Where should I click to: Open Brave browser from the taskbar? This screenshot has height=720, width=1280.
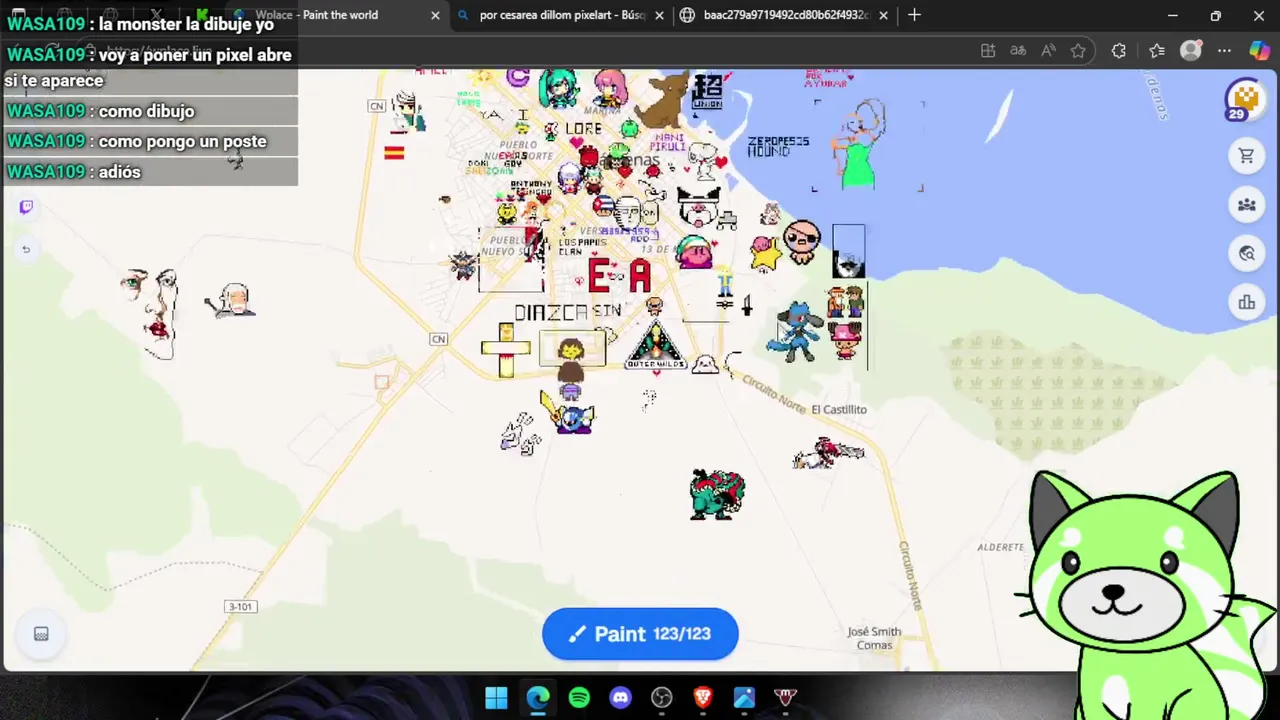(703, 698)
